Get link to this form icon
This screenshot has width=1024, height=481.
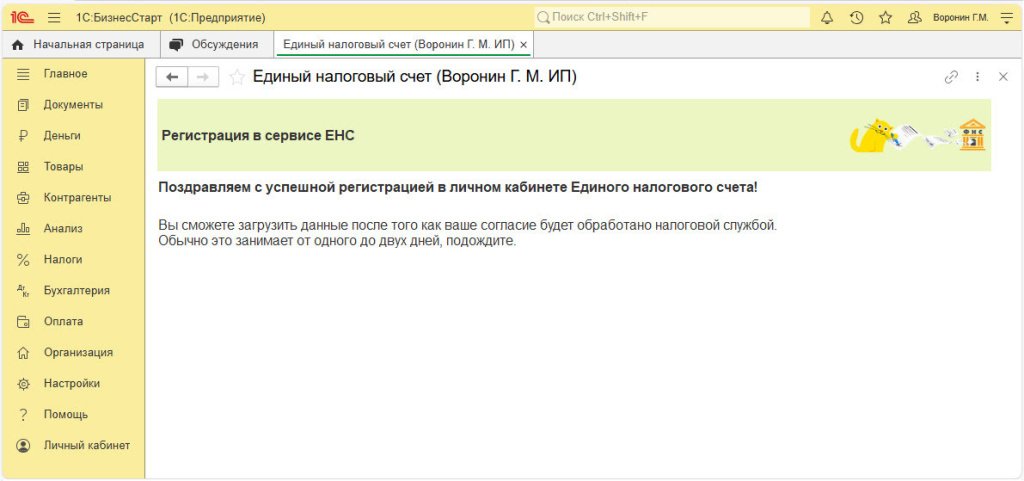point(952,77)
